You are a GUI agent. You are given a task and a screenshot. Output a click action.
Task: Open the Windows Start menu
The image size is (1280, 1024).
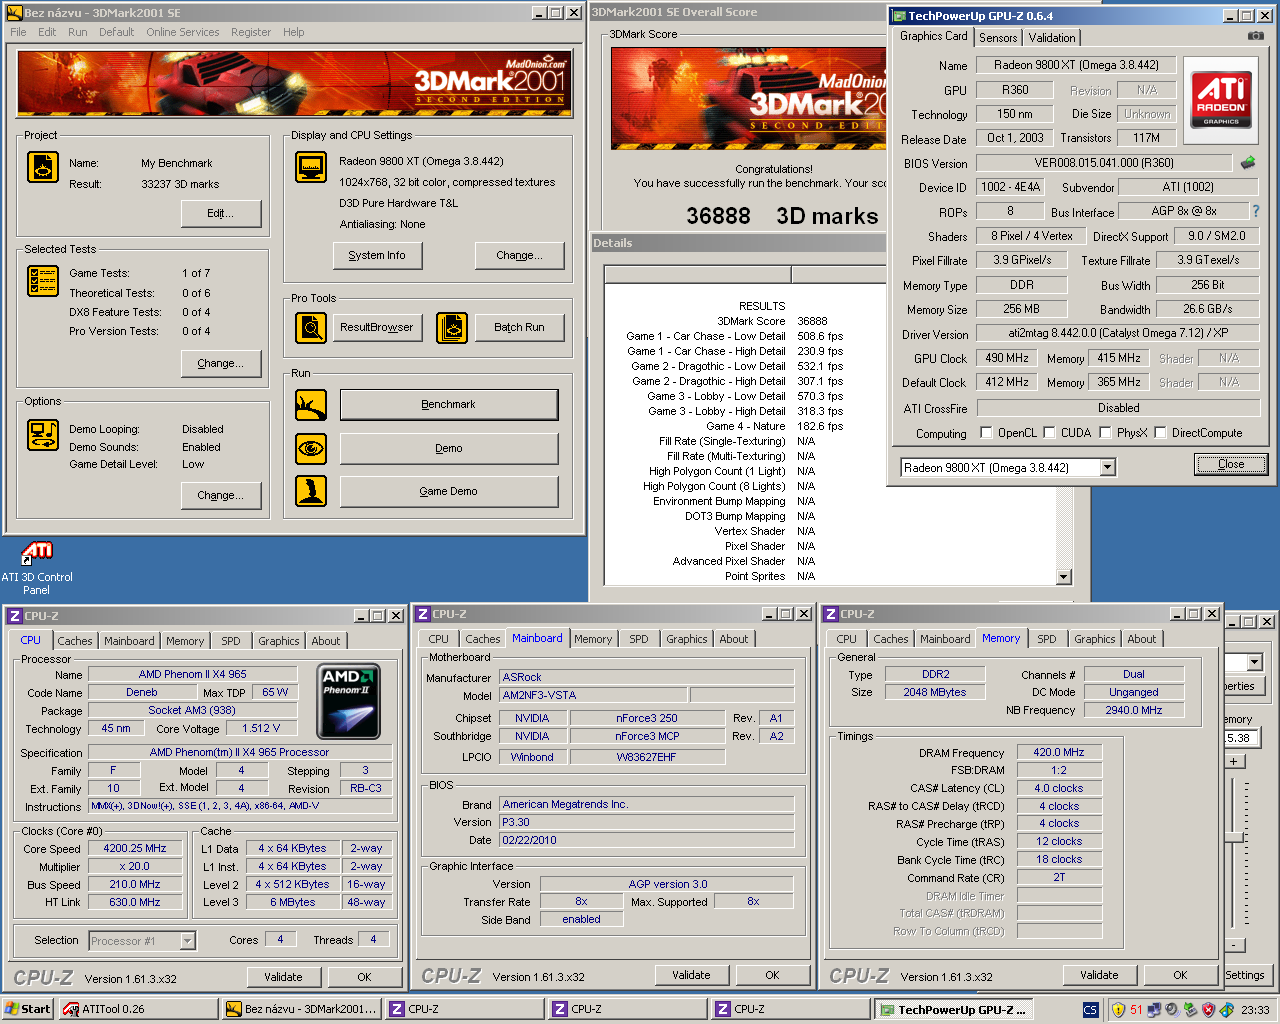[28, 1009]
